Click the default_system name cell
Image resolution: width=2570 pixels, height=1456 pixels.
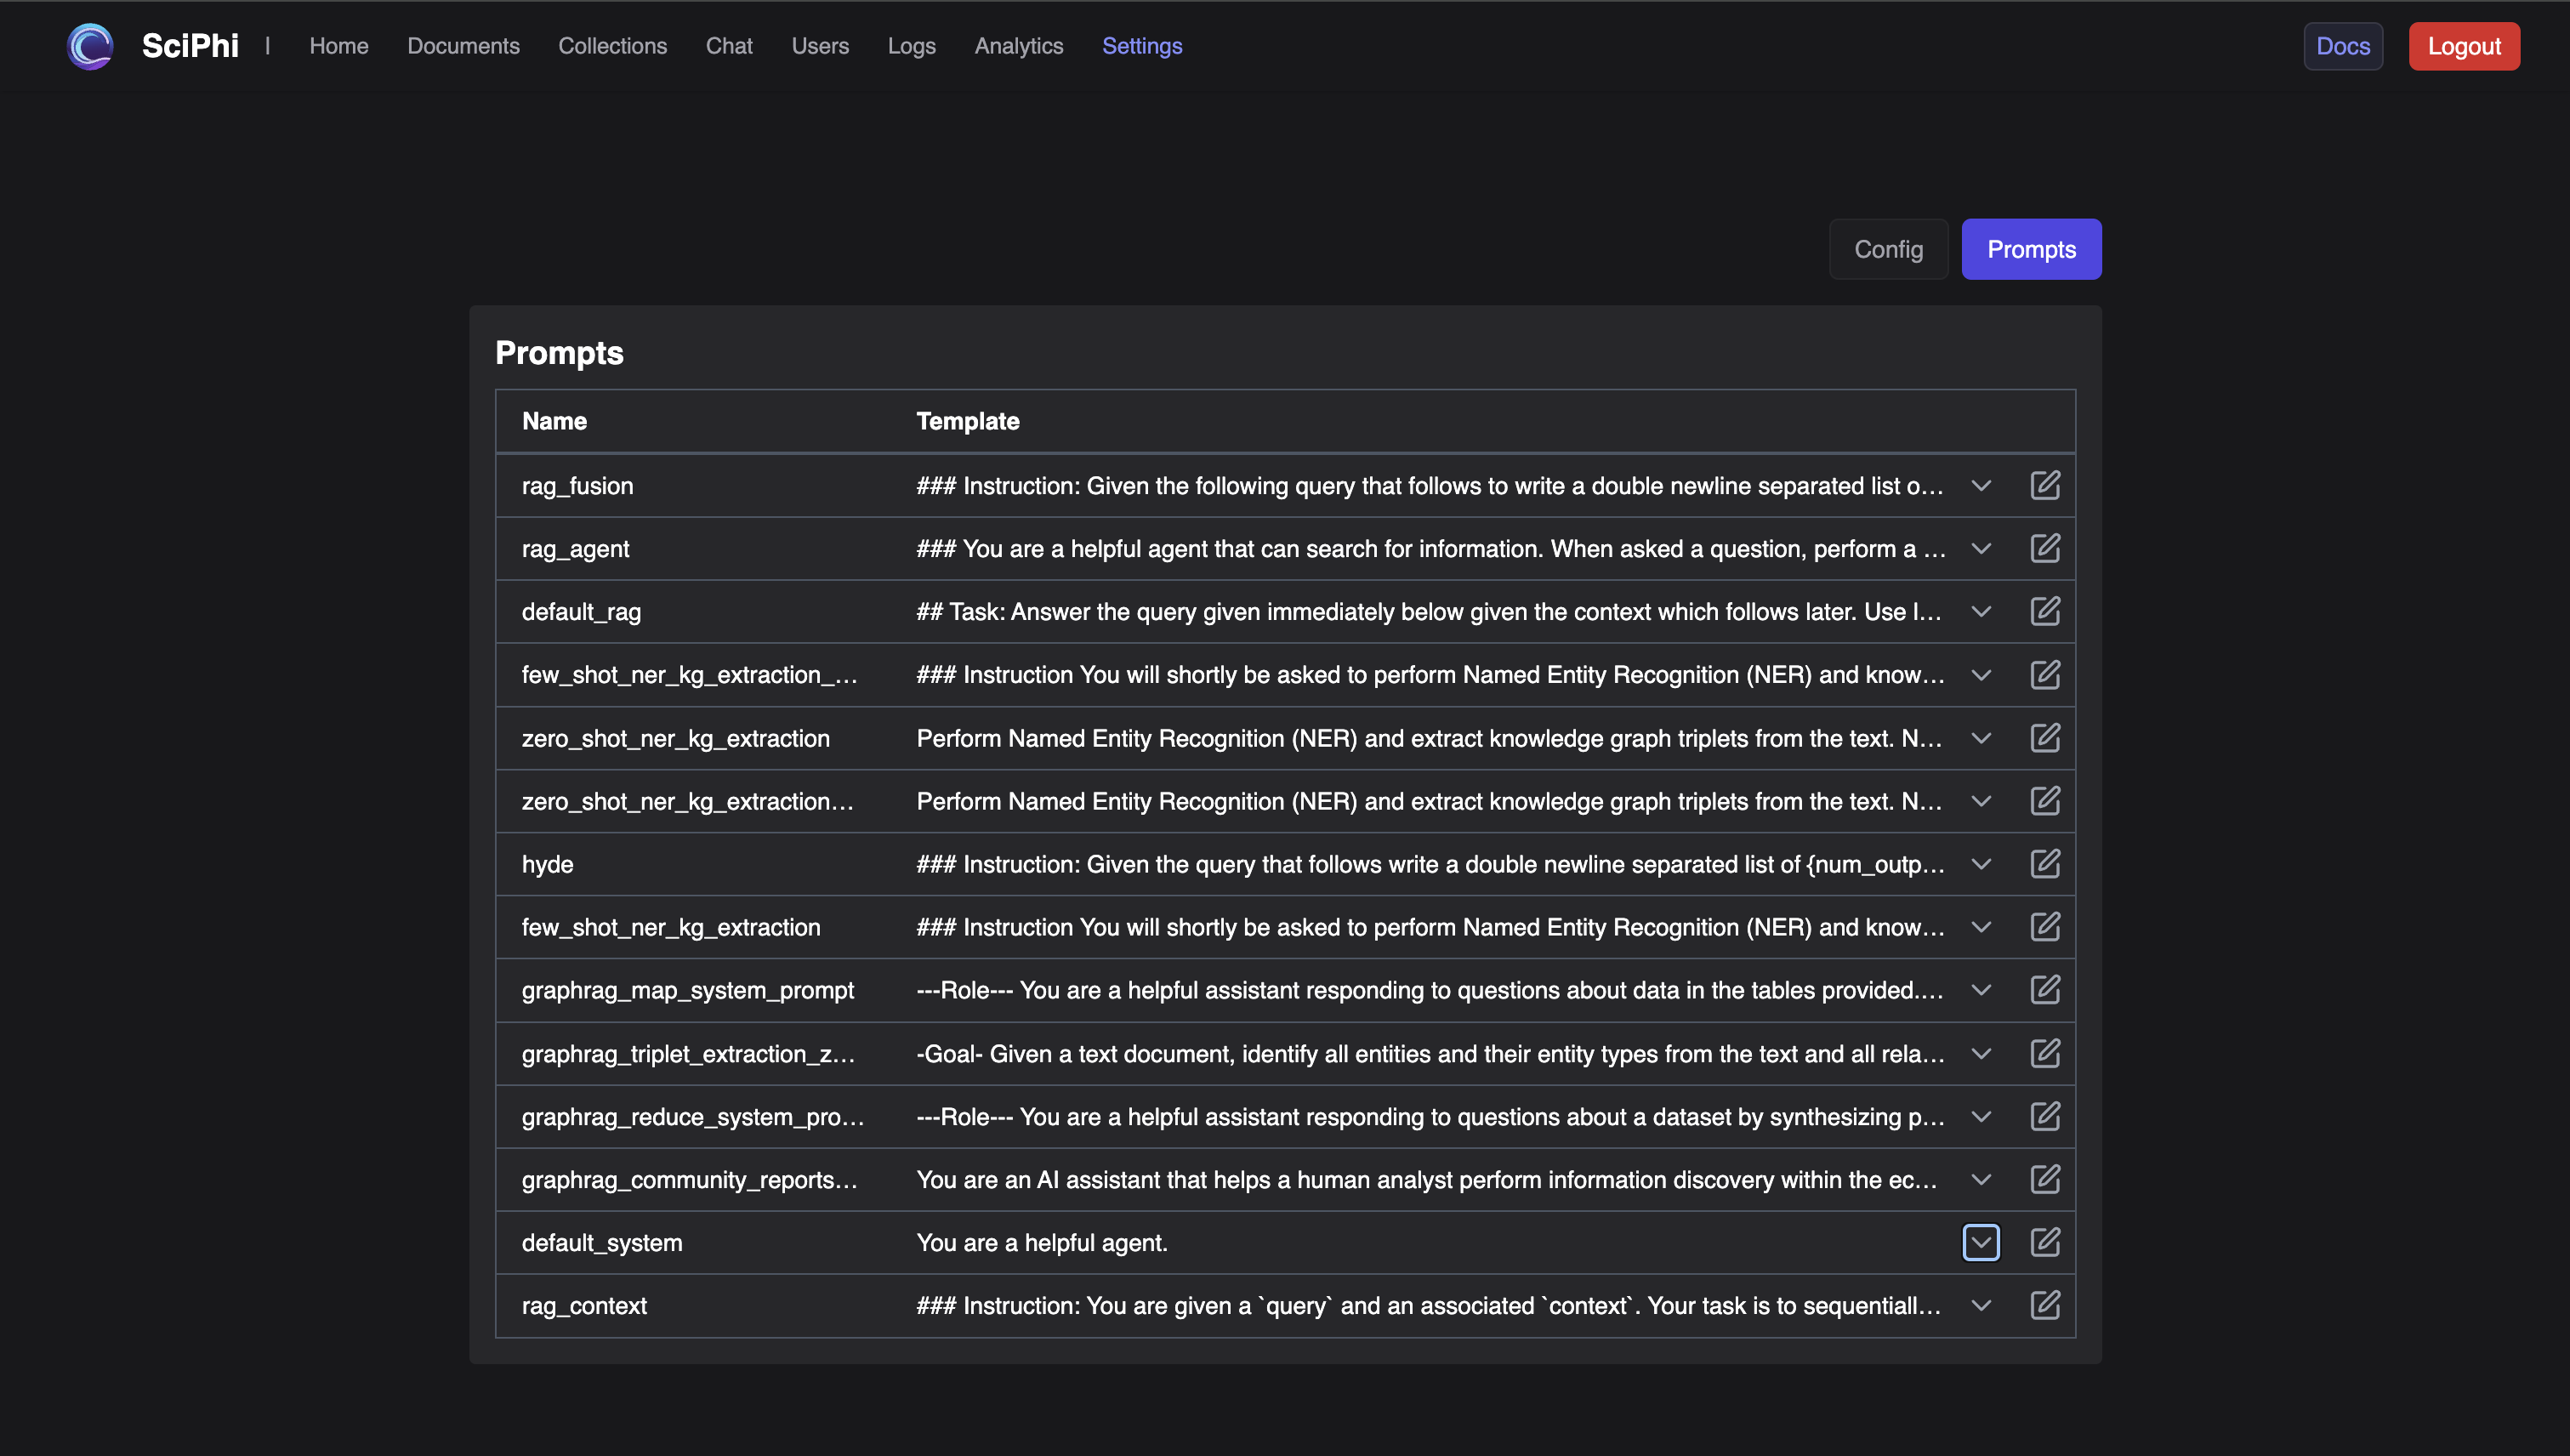602,1242
